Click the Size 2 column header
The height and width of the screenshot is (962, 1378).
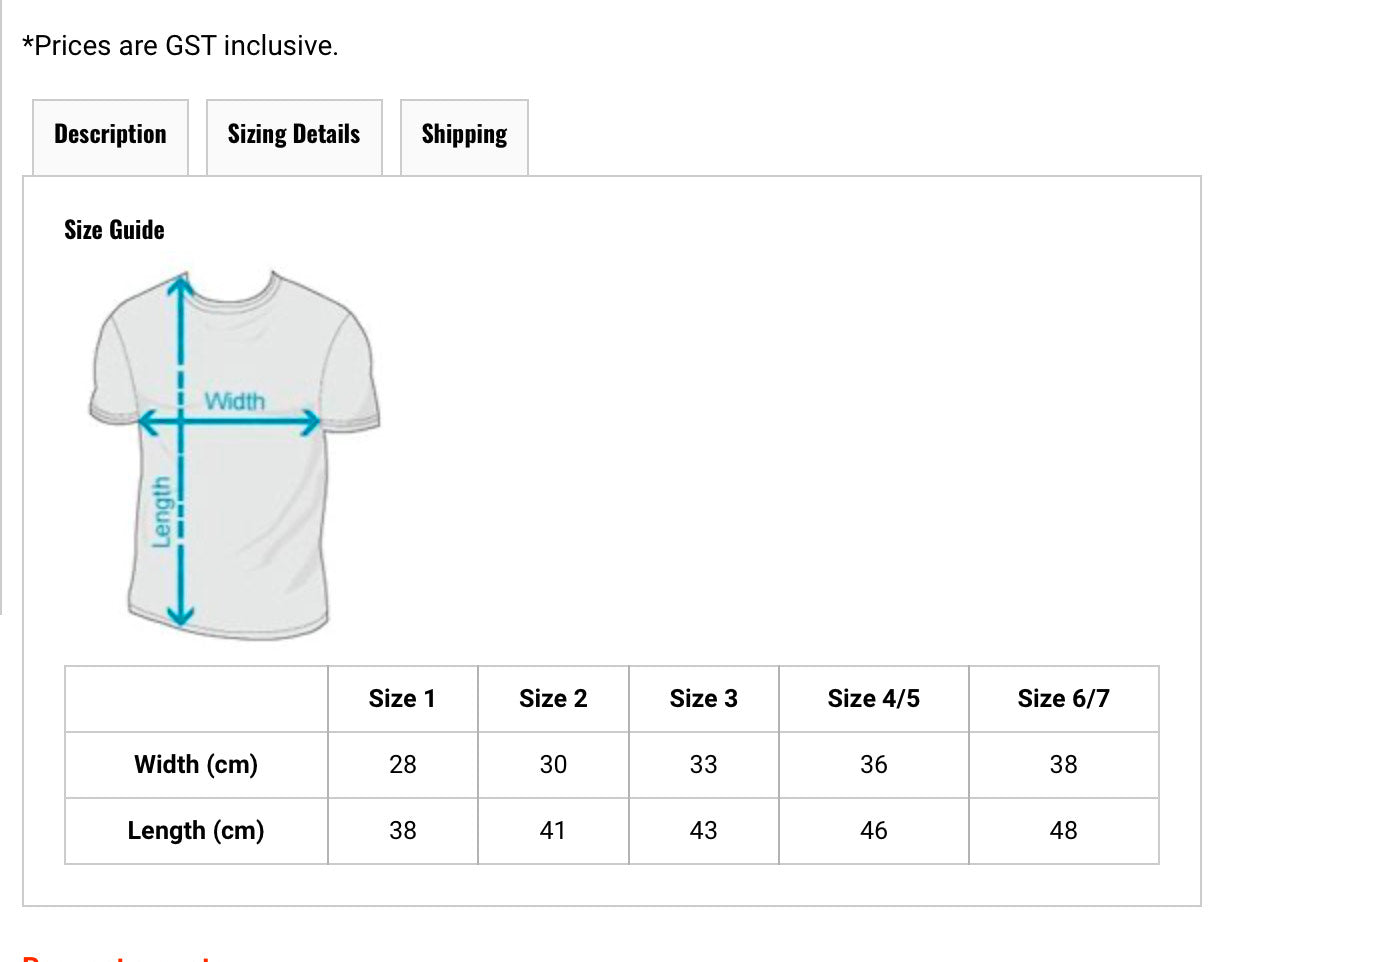[553, 699]
